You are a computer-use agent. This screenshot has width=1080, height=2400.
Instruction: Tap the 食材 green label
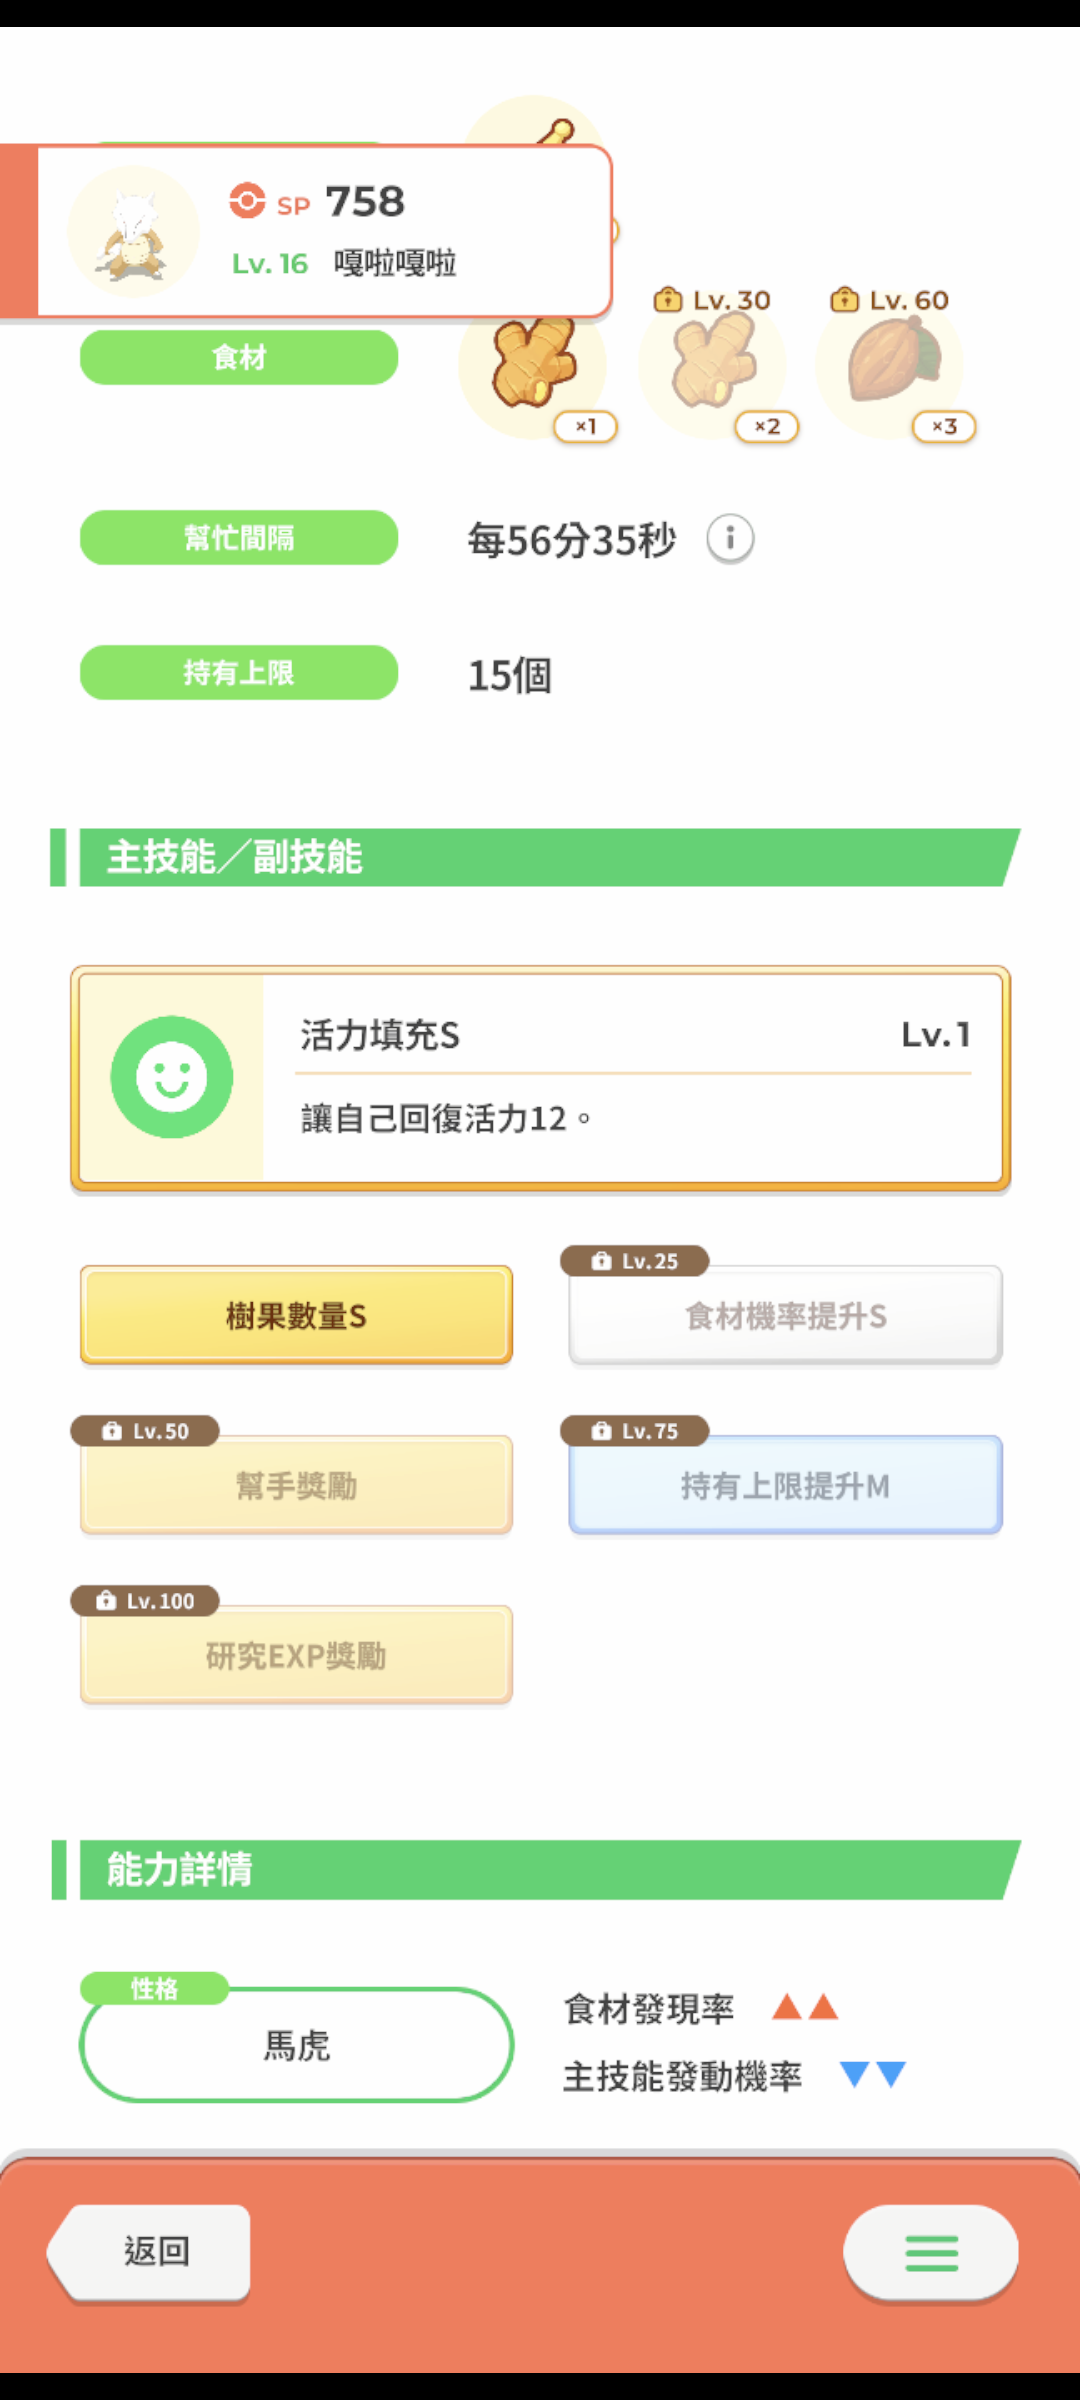point(239,357)
